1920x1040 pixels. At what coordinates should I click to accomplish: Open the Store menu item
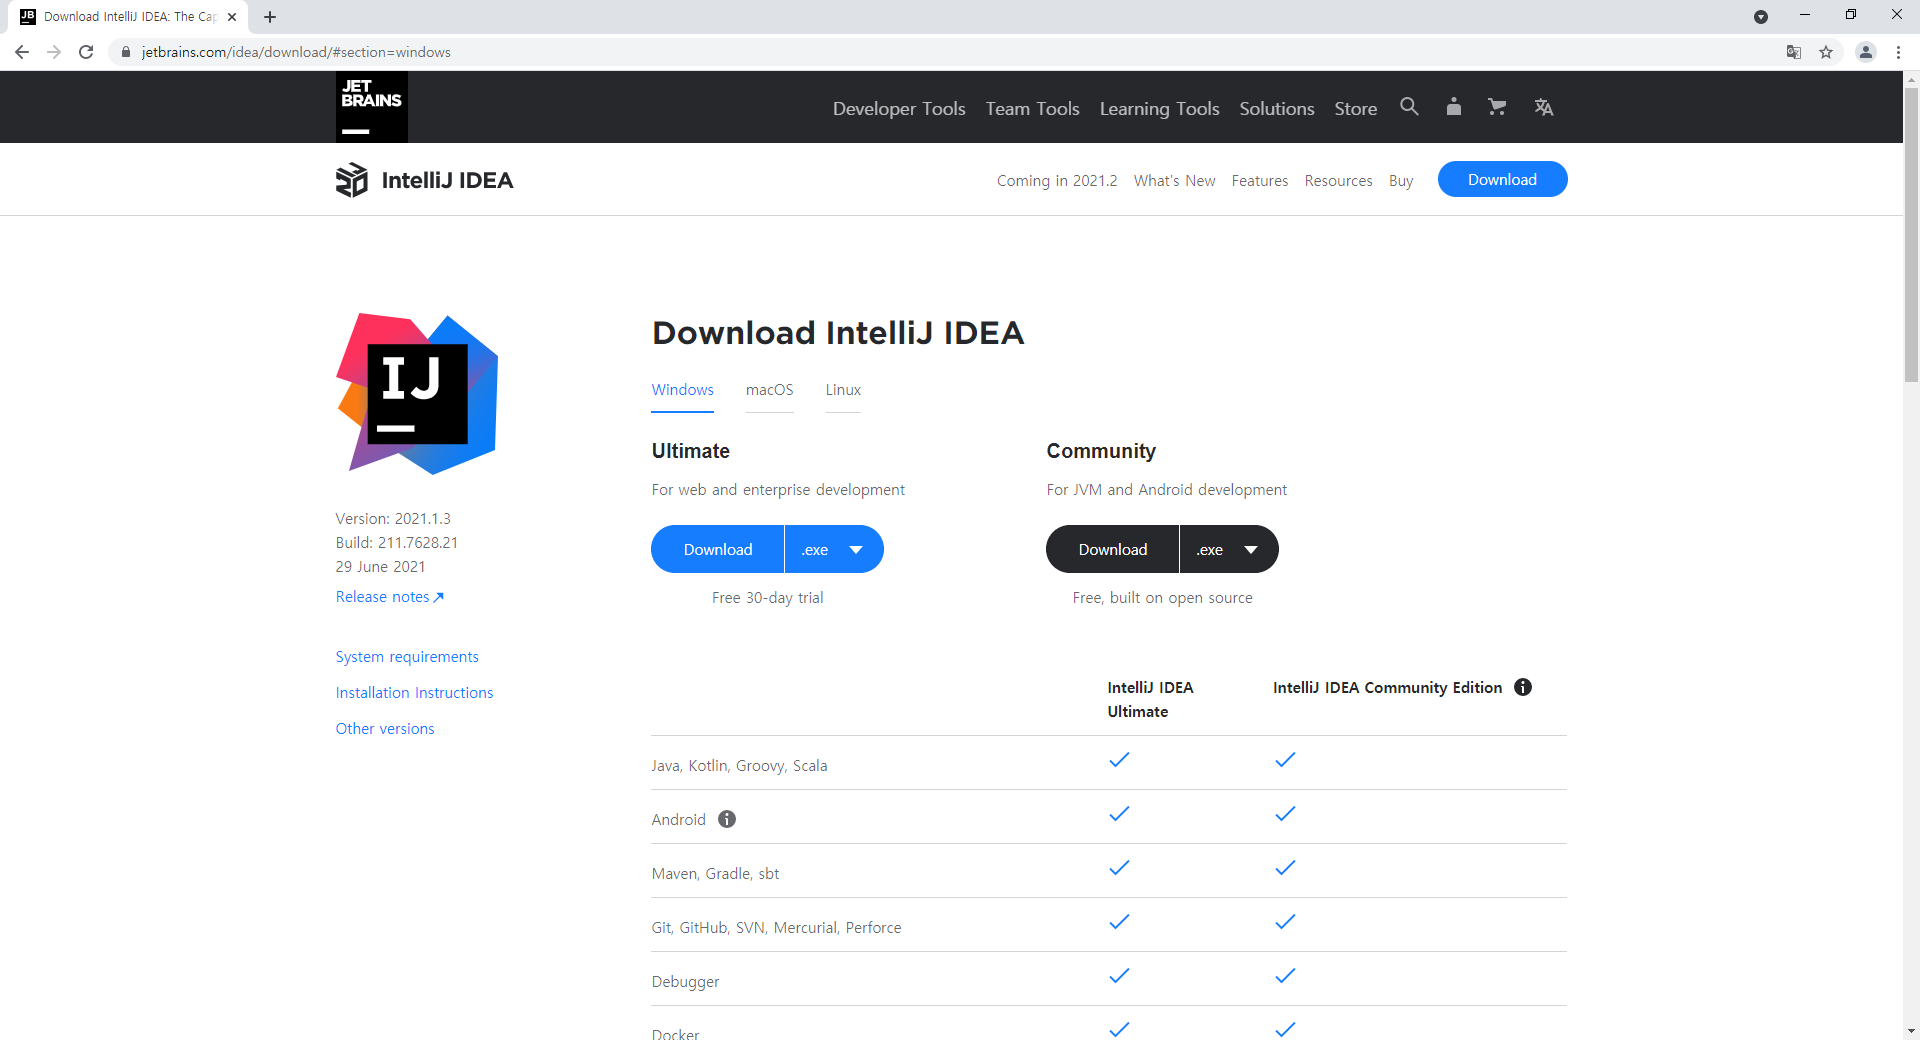1356,108
